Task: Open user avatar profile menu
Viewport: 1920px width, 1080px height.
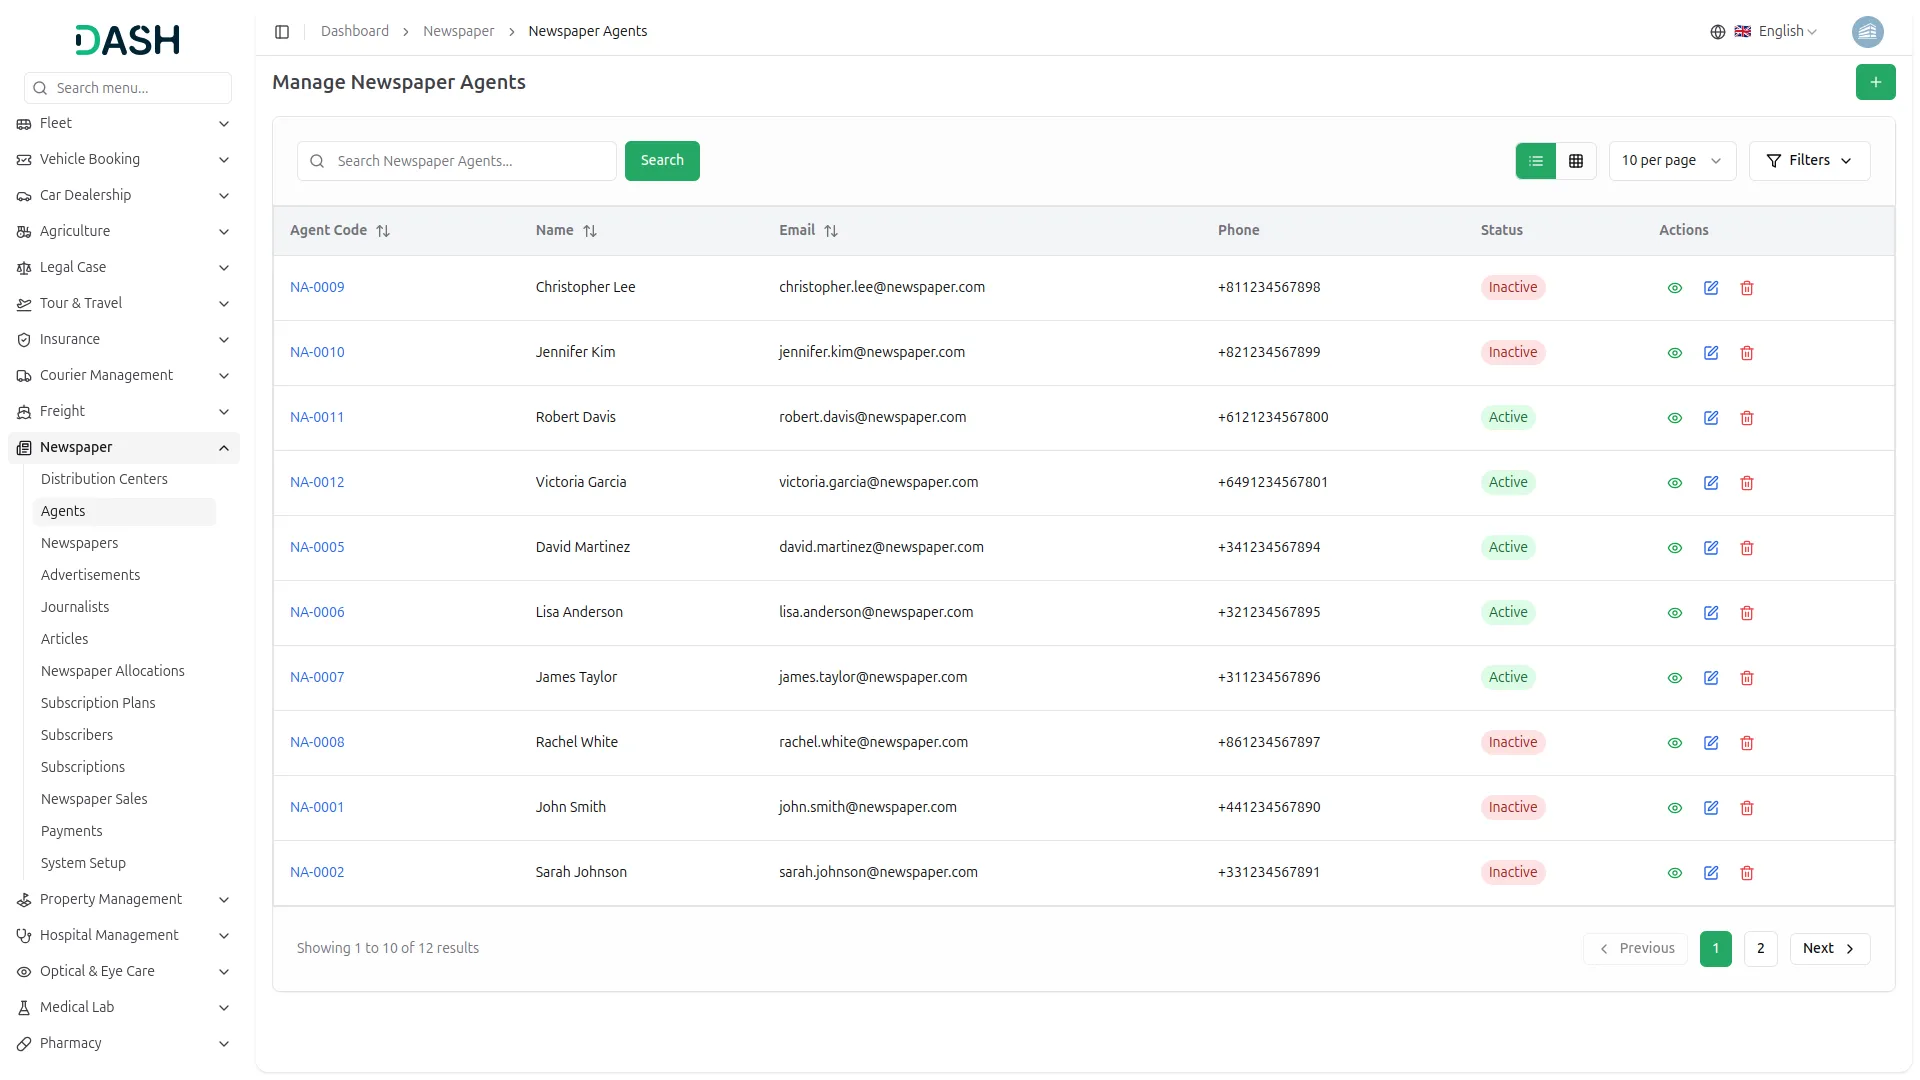Action: pyautogui.click(x=1867, y=32)
